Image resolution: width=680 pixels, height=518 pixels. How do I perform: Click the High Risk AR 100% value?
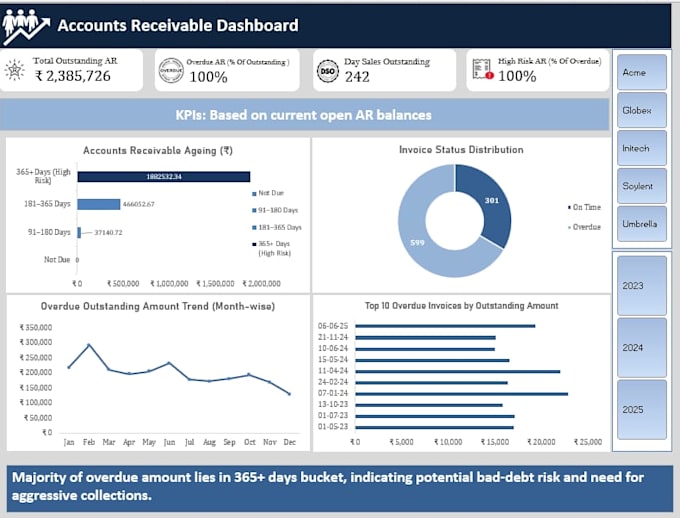coord(517,76)
